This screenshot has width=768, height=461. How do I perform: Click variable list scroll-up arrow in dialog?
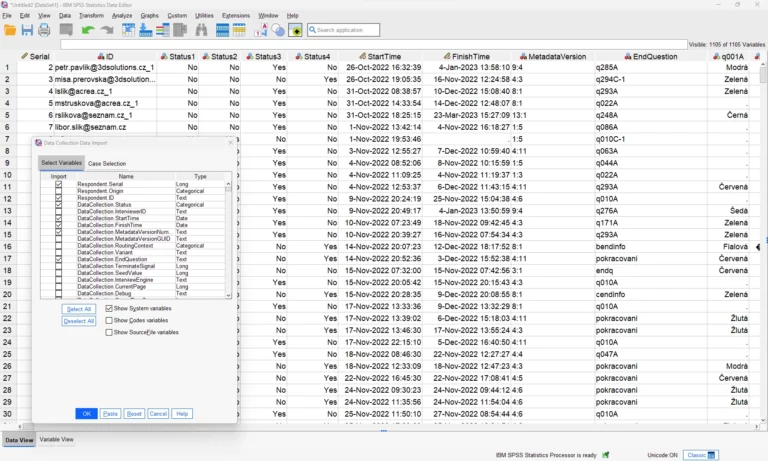point(228,184)
